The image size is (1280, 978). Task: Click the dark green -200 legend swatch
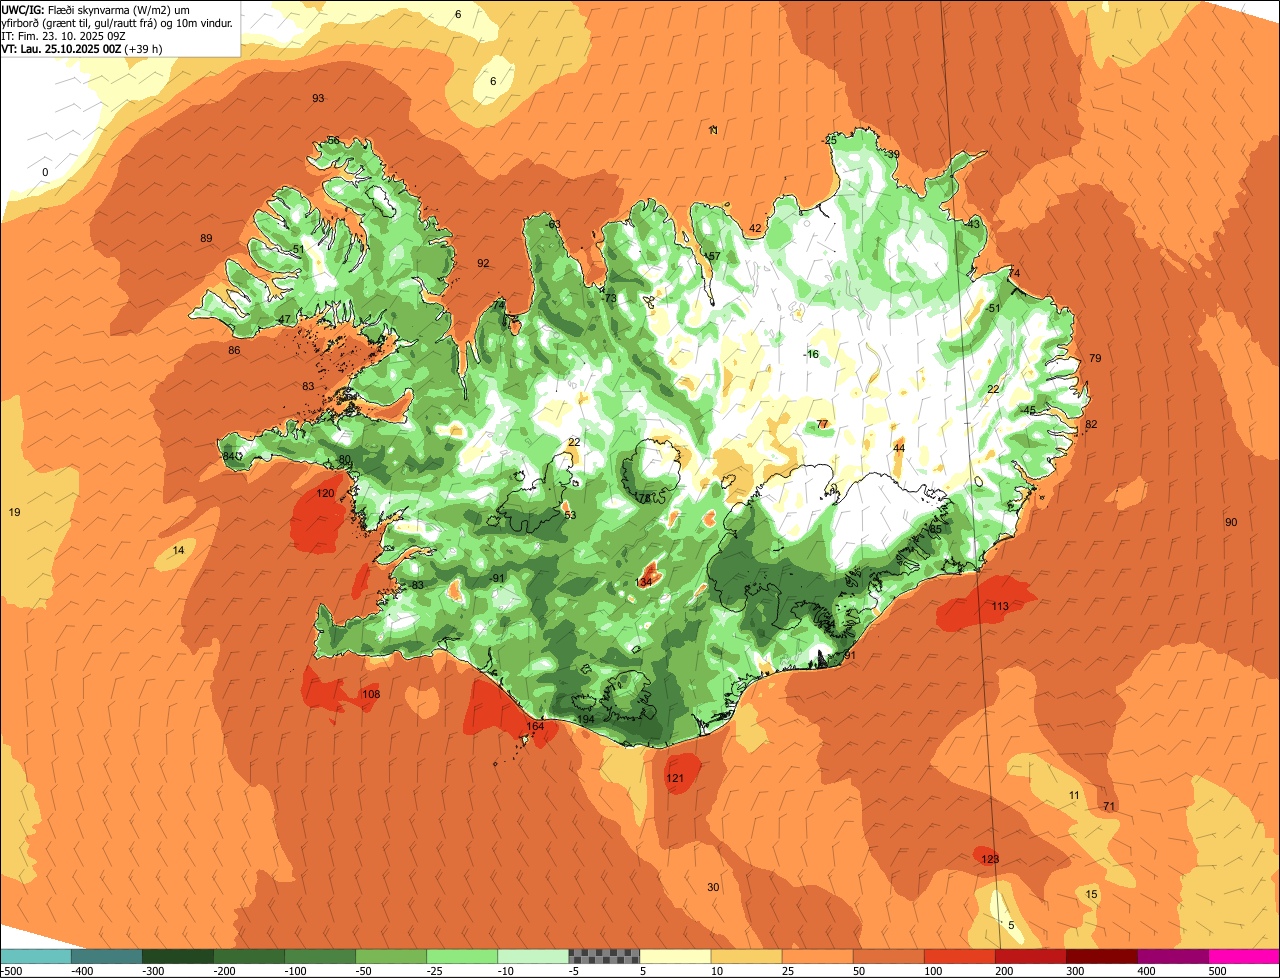[249, 956]
